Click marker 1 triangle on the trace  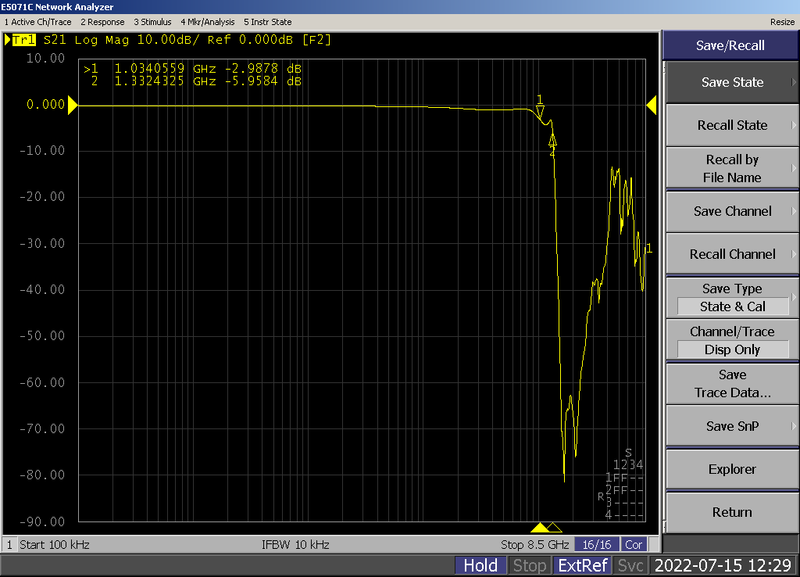pyautogui.click(x=540, y=111)
